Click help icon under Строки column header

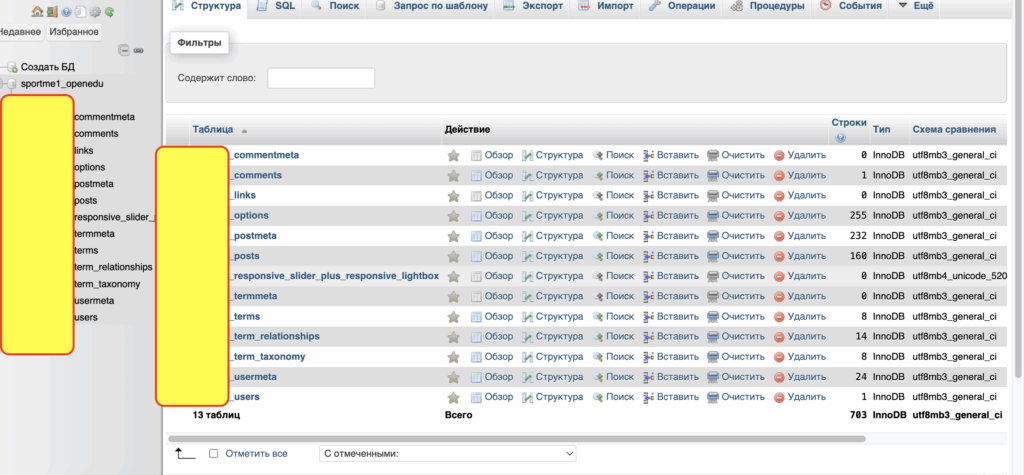click(840, 138)
